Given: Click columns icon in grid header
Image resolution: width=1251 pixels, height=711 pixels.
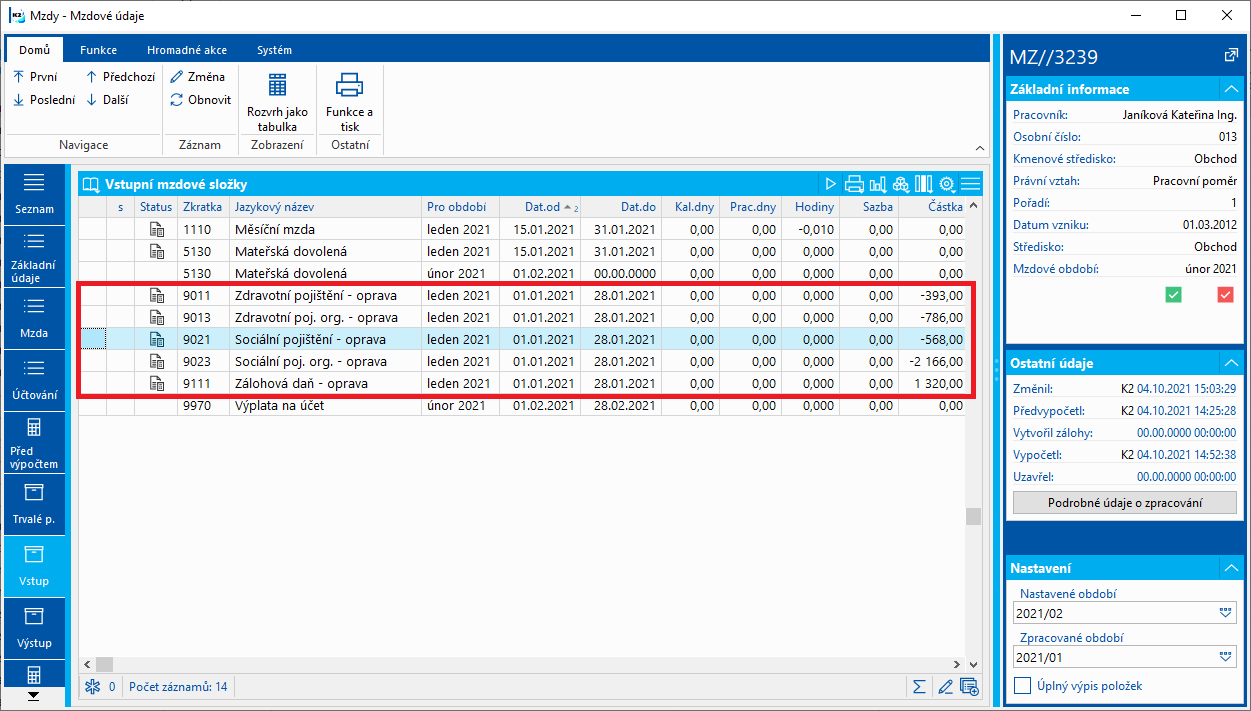Looking at the screenshot, I should coord(924,184).
